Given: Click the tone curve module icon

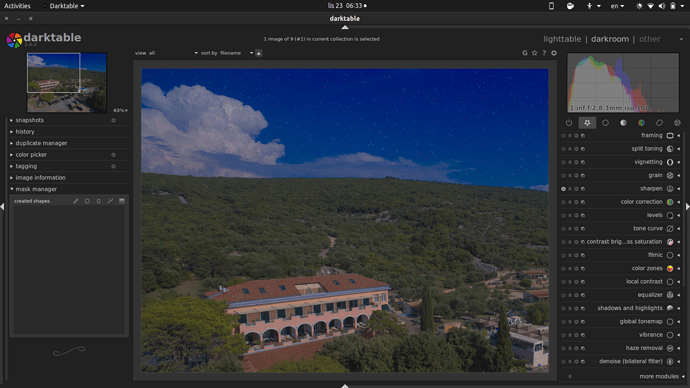Looking at the screenshot, I should tap(670, 228).
